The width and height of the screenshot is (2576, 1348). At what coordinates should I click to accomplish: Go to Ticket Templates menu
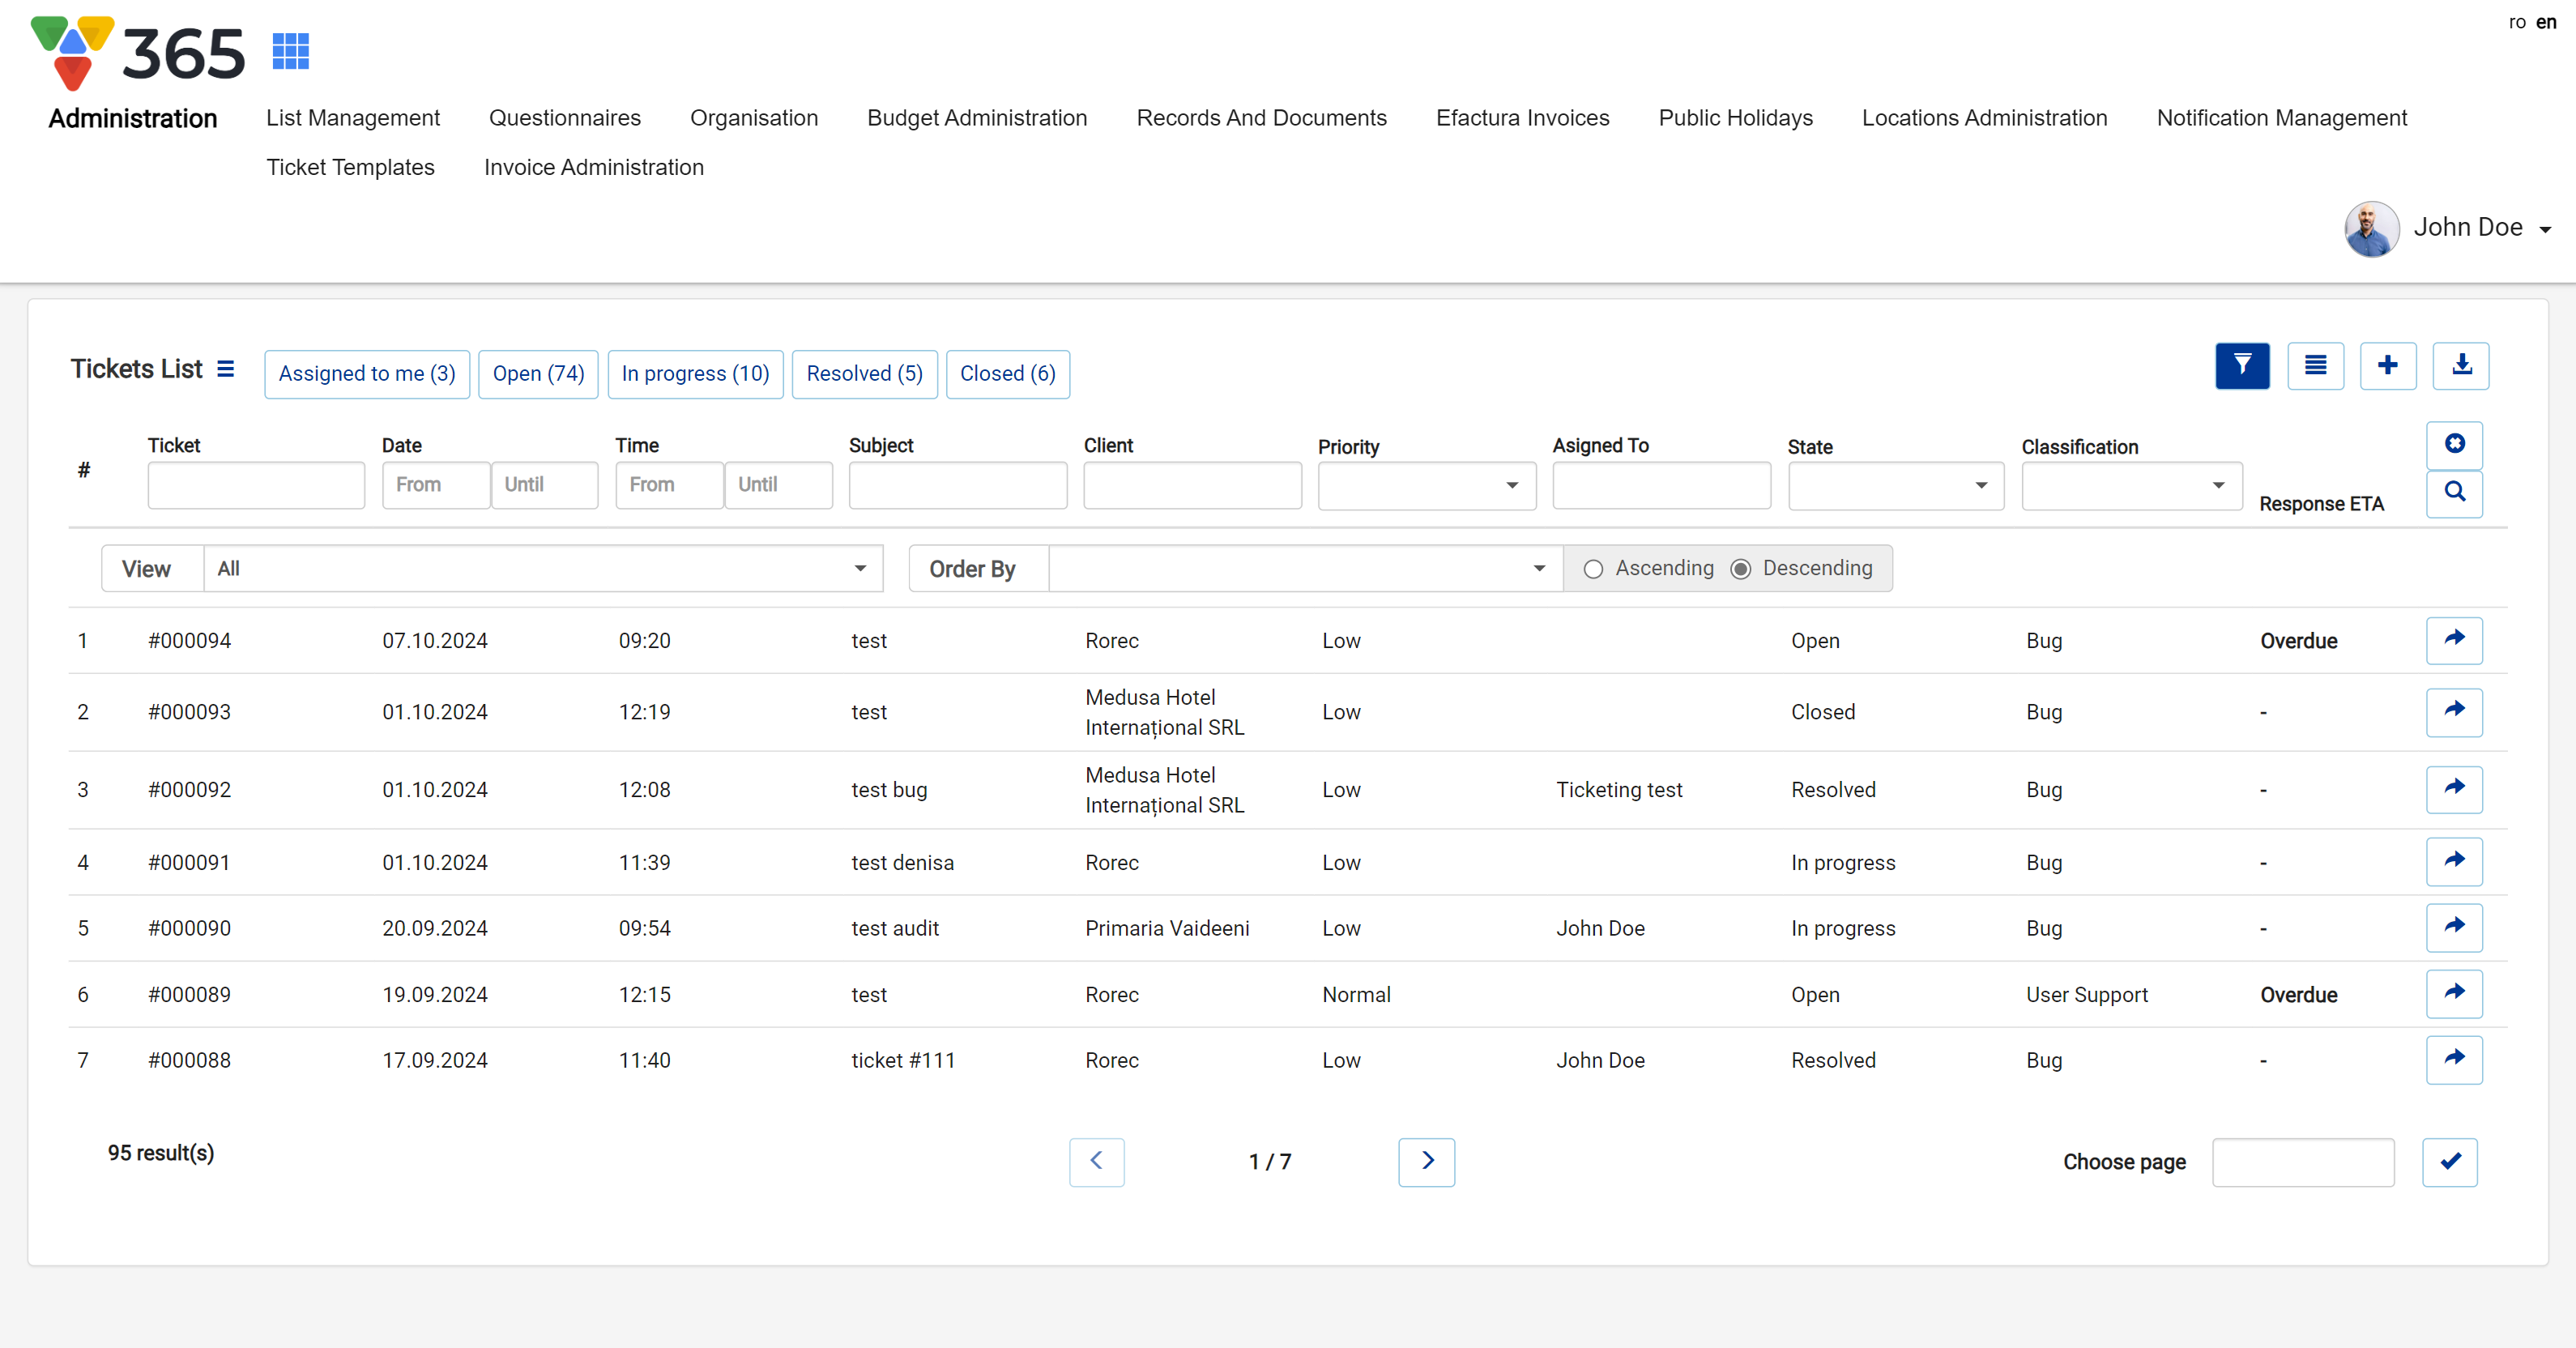pos(350,167)
